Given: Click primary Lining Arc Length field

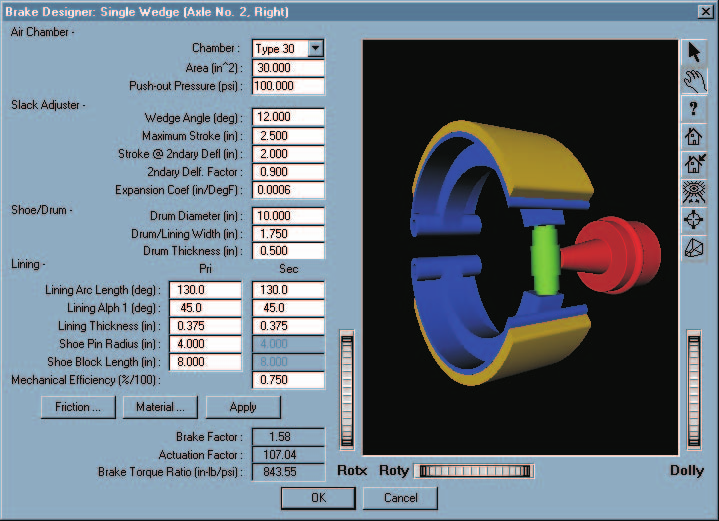Looking at the screenshot, I should (205, 290).
